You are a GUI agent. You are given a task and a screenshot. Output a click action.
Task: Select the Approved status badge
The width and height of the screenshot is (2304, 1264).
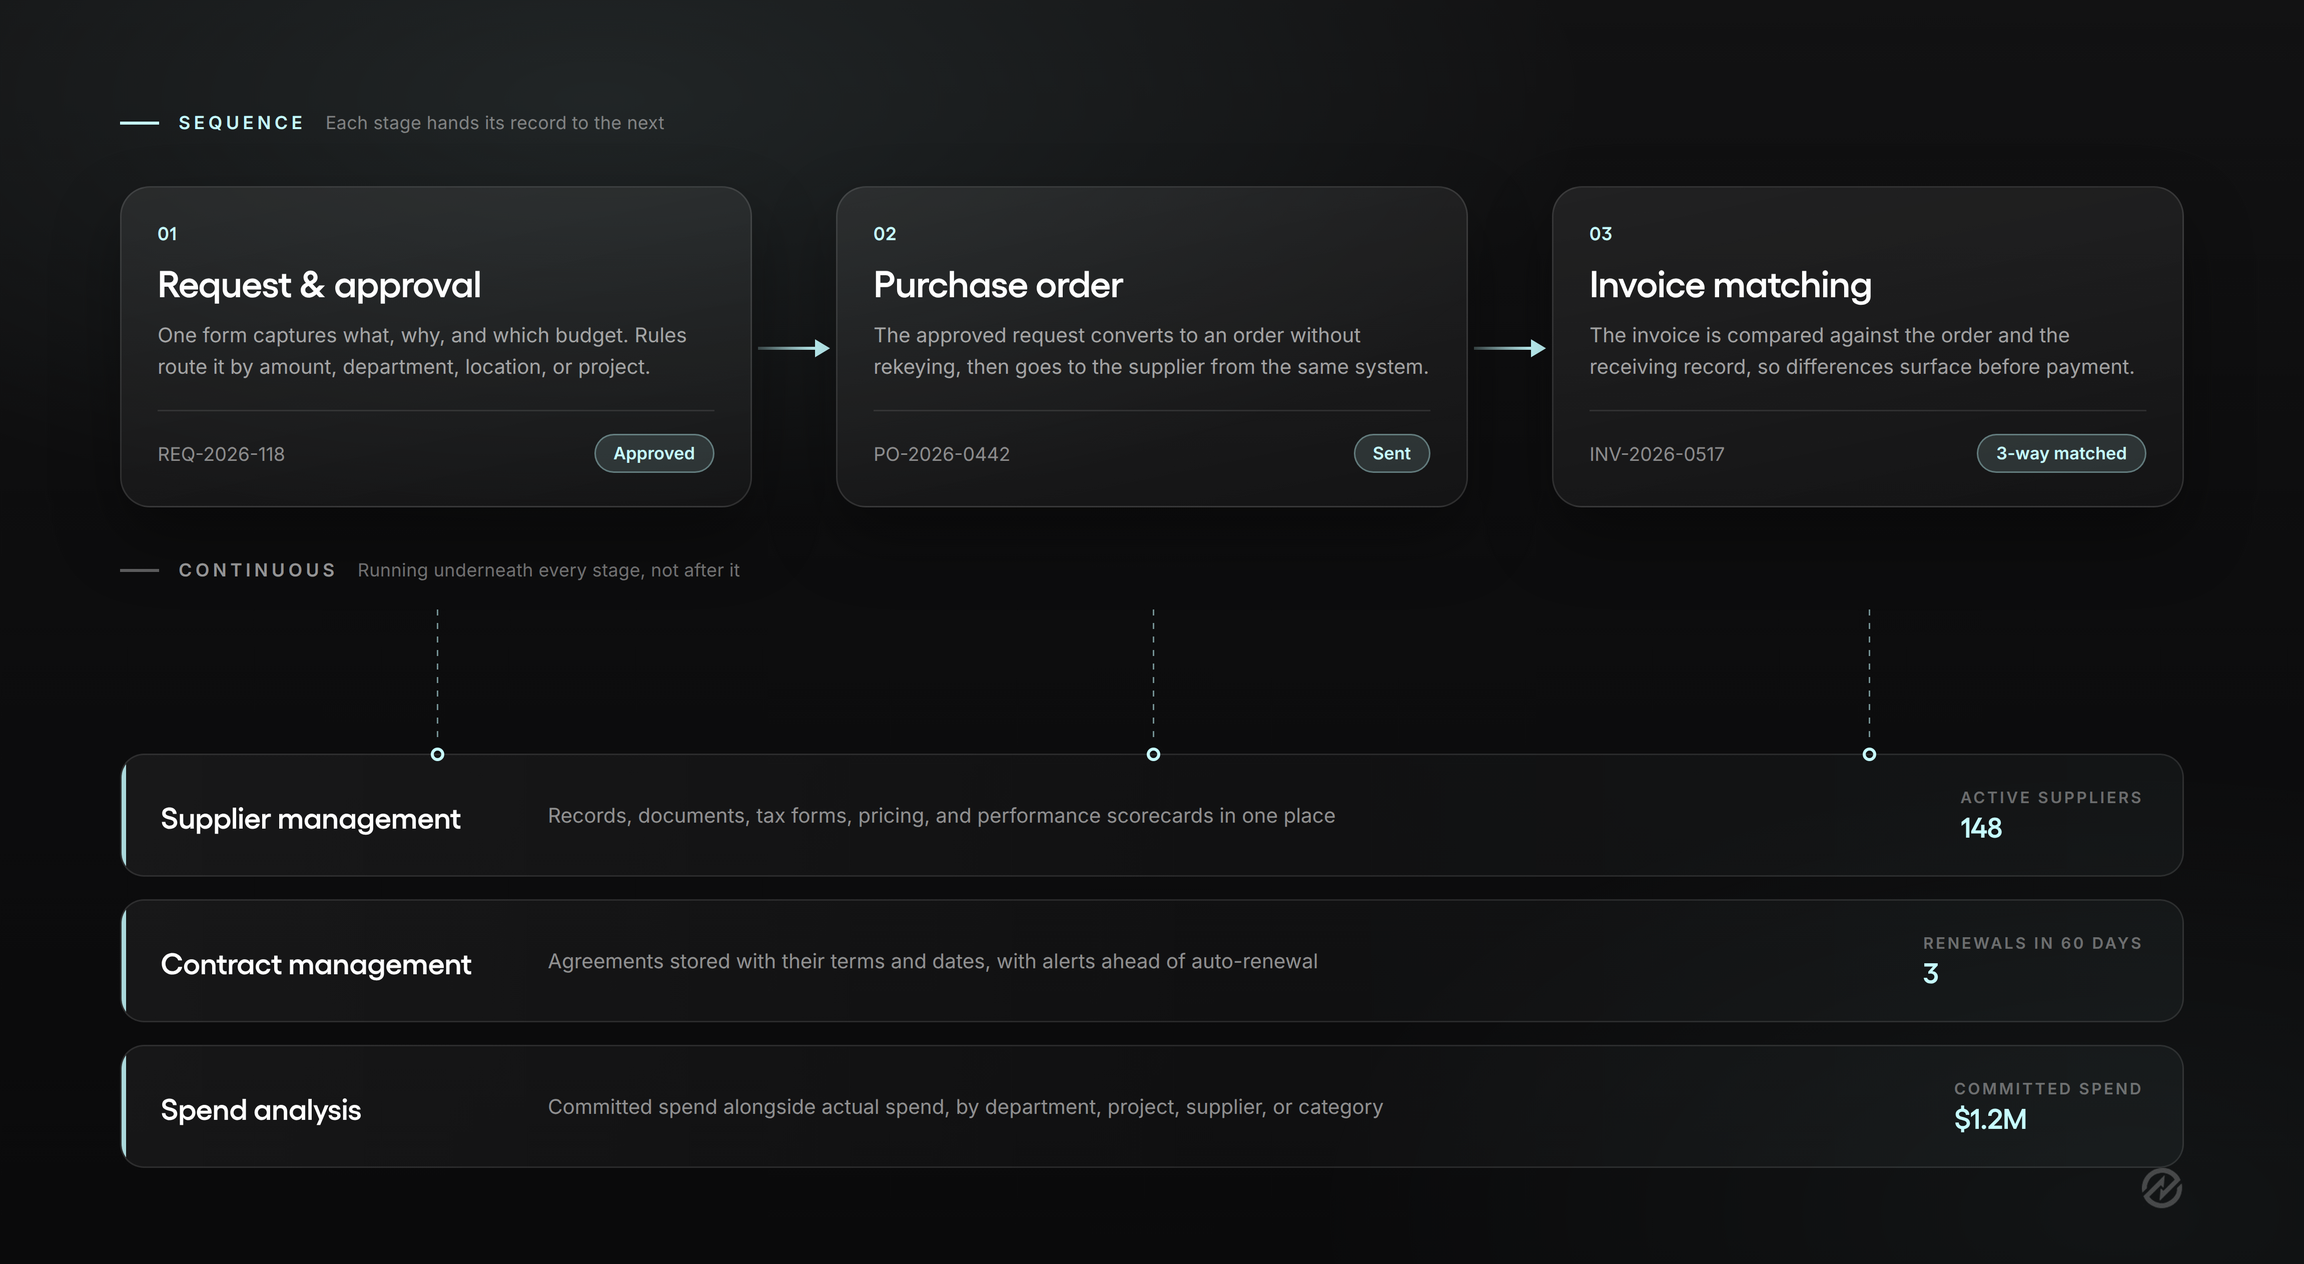click(654, 453)
